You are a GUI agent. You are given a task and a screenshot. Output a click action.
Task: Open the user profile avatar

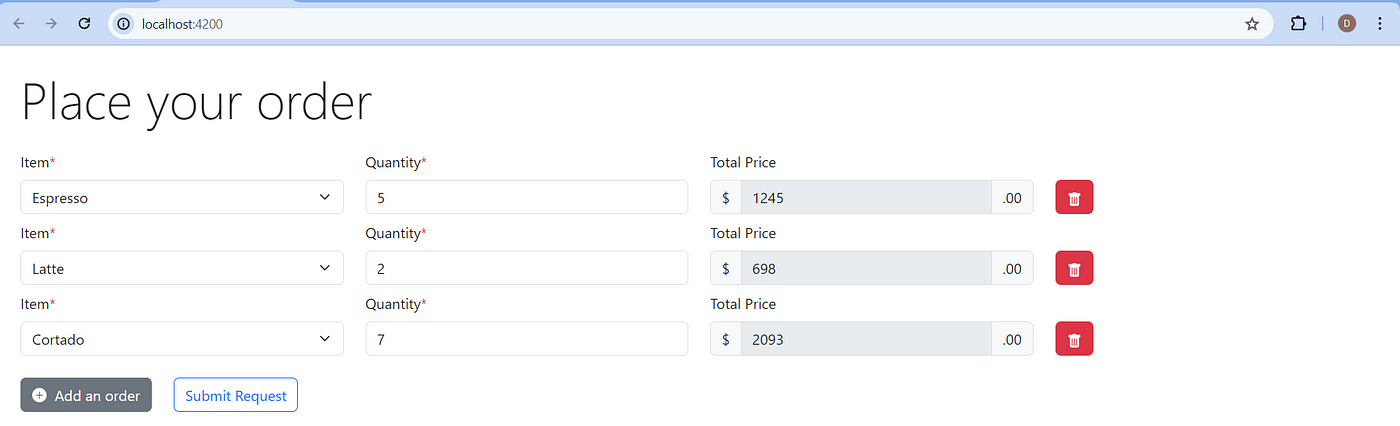(1347, 23)
